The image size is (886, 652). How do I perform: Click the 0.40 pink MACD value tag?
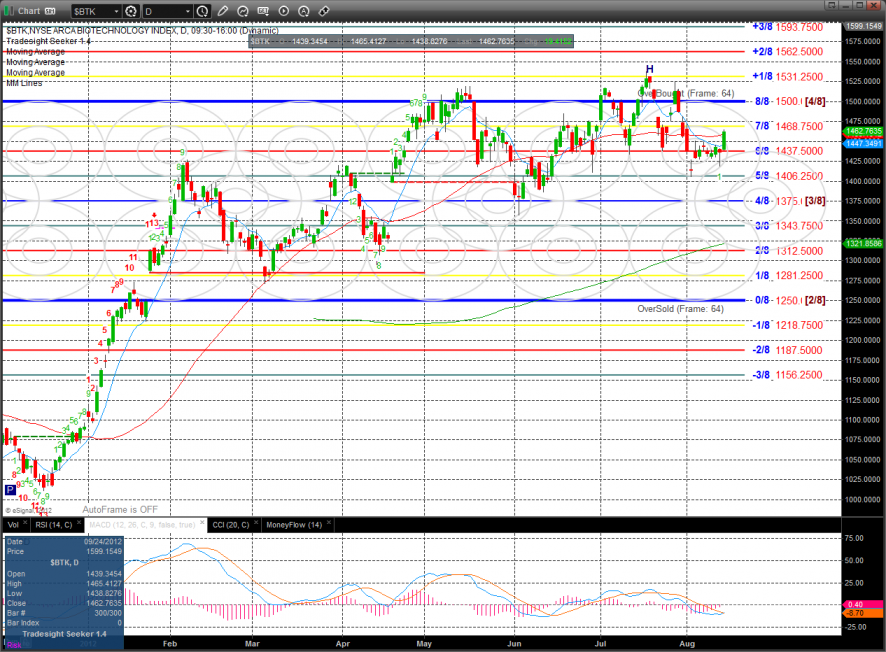(863, 604)
